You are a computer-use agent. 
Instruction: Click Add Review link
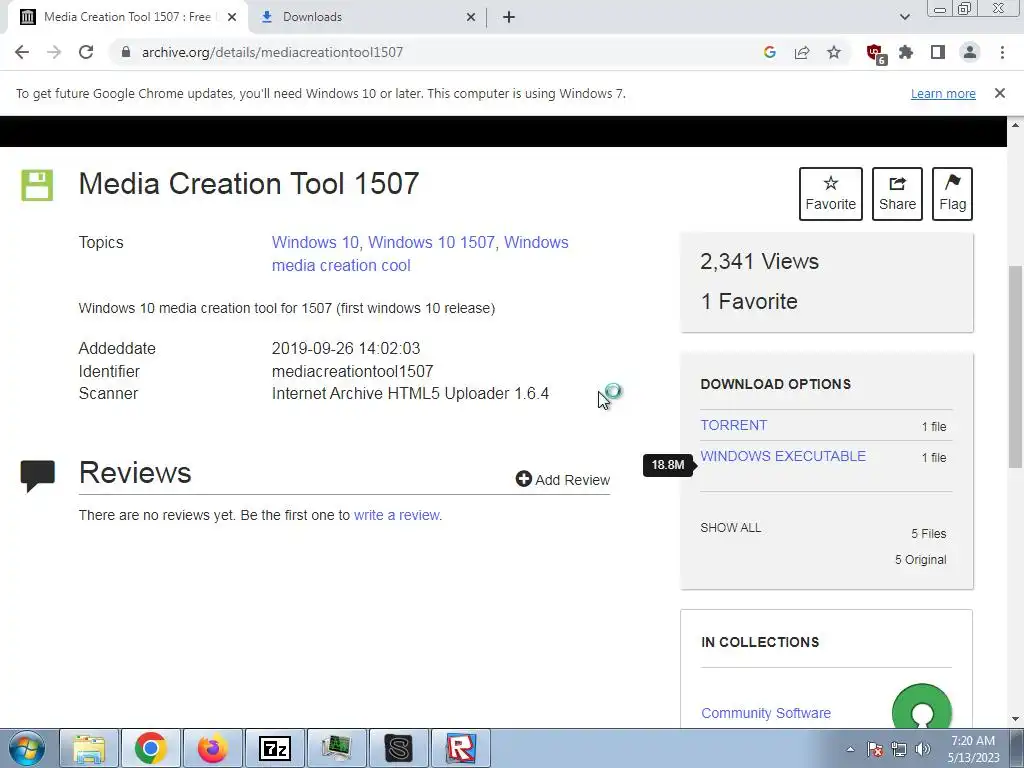[562, 479]
